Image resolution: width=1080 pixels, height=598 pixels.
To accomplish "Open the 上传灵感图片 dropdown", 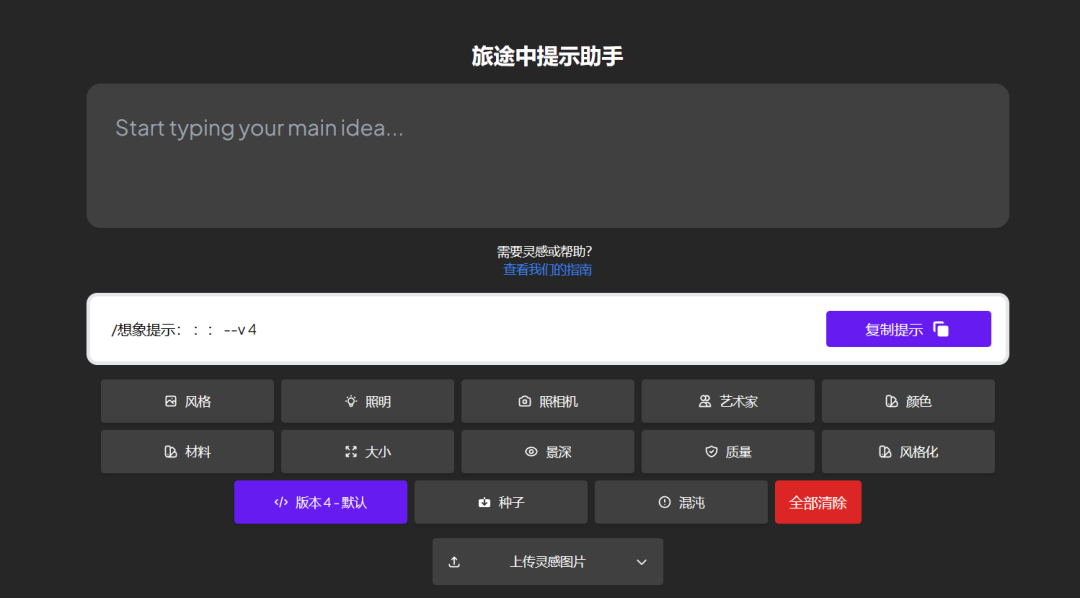I will (548, 561).
